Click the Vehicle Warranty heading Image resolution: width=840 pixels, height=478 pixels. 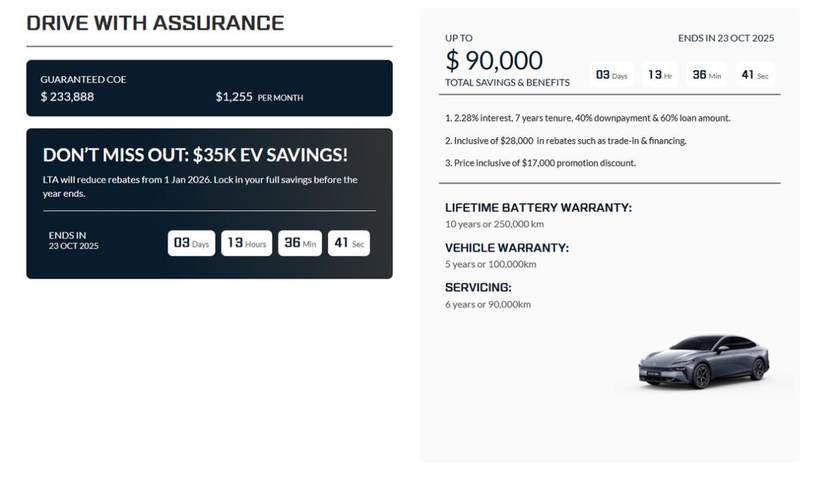pos(506,247)
